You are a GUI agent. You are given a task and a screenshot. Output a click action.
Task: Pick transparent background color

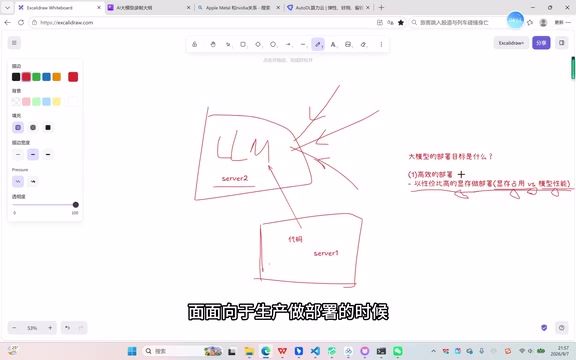pos(16,101)
